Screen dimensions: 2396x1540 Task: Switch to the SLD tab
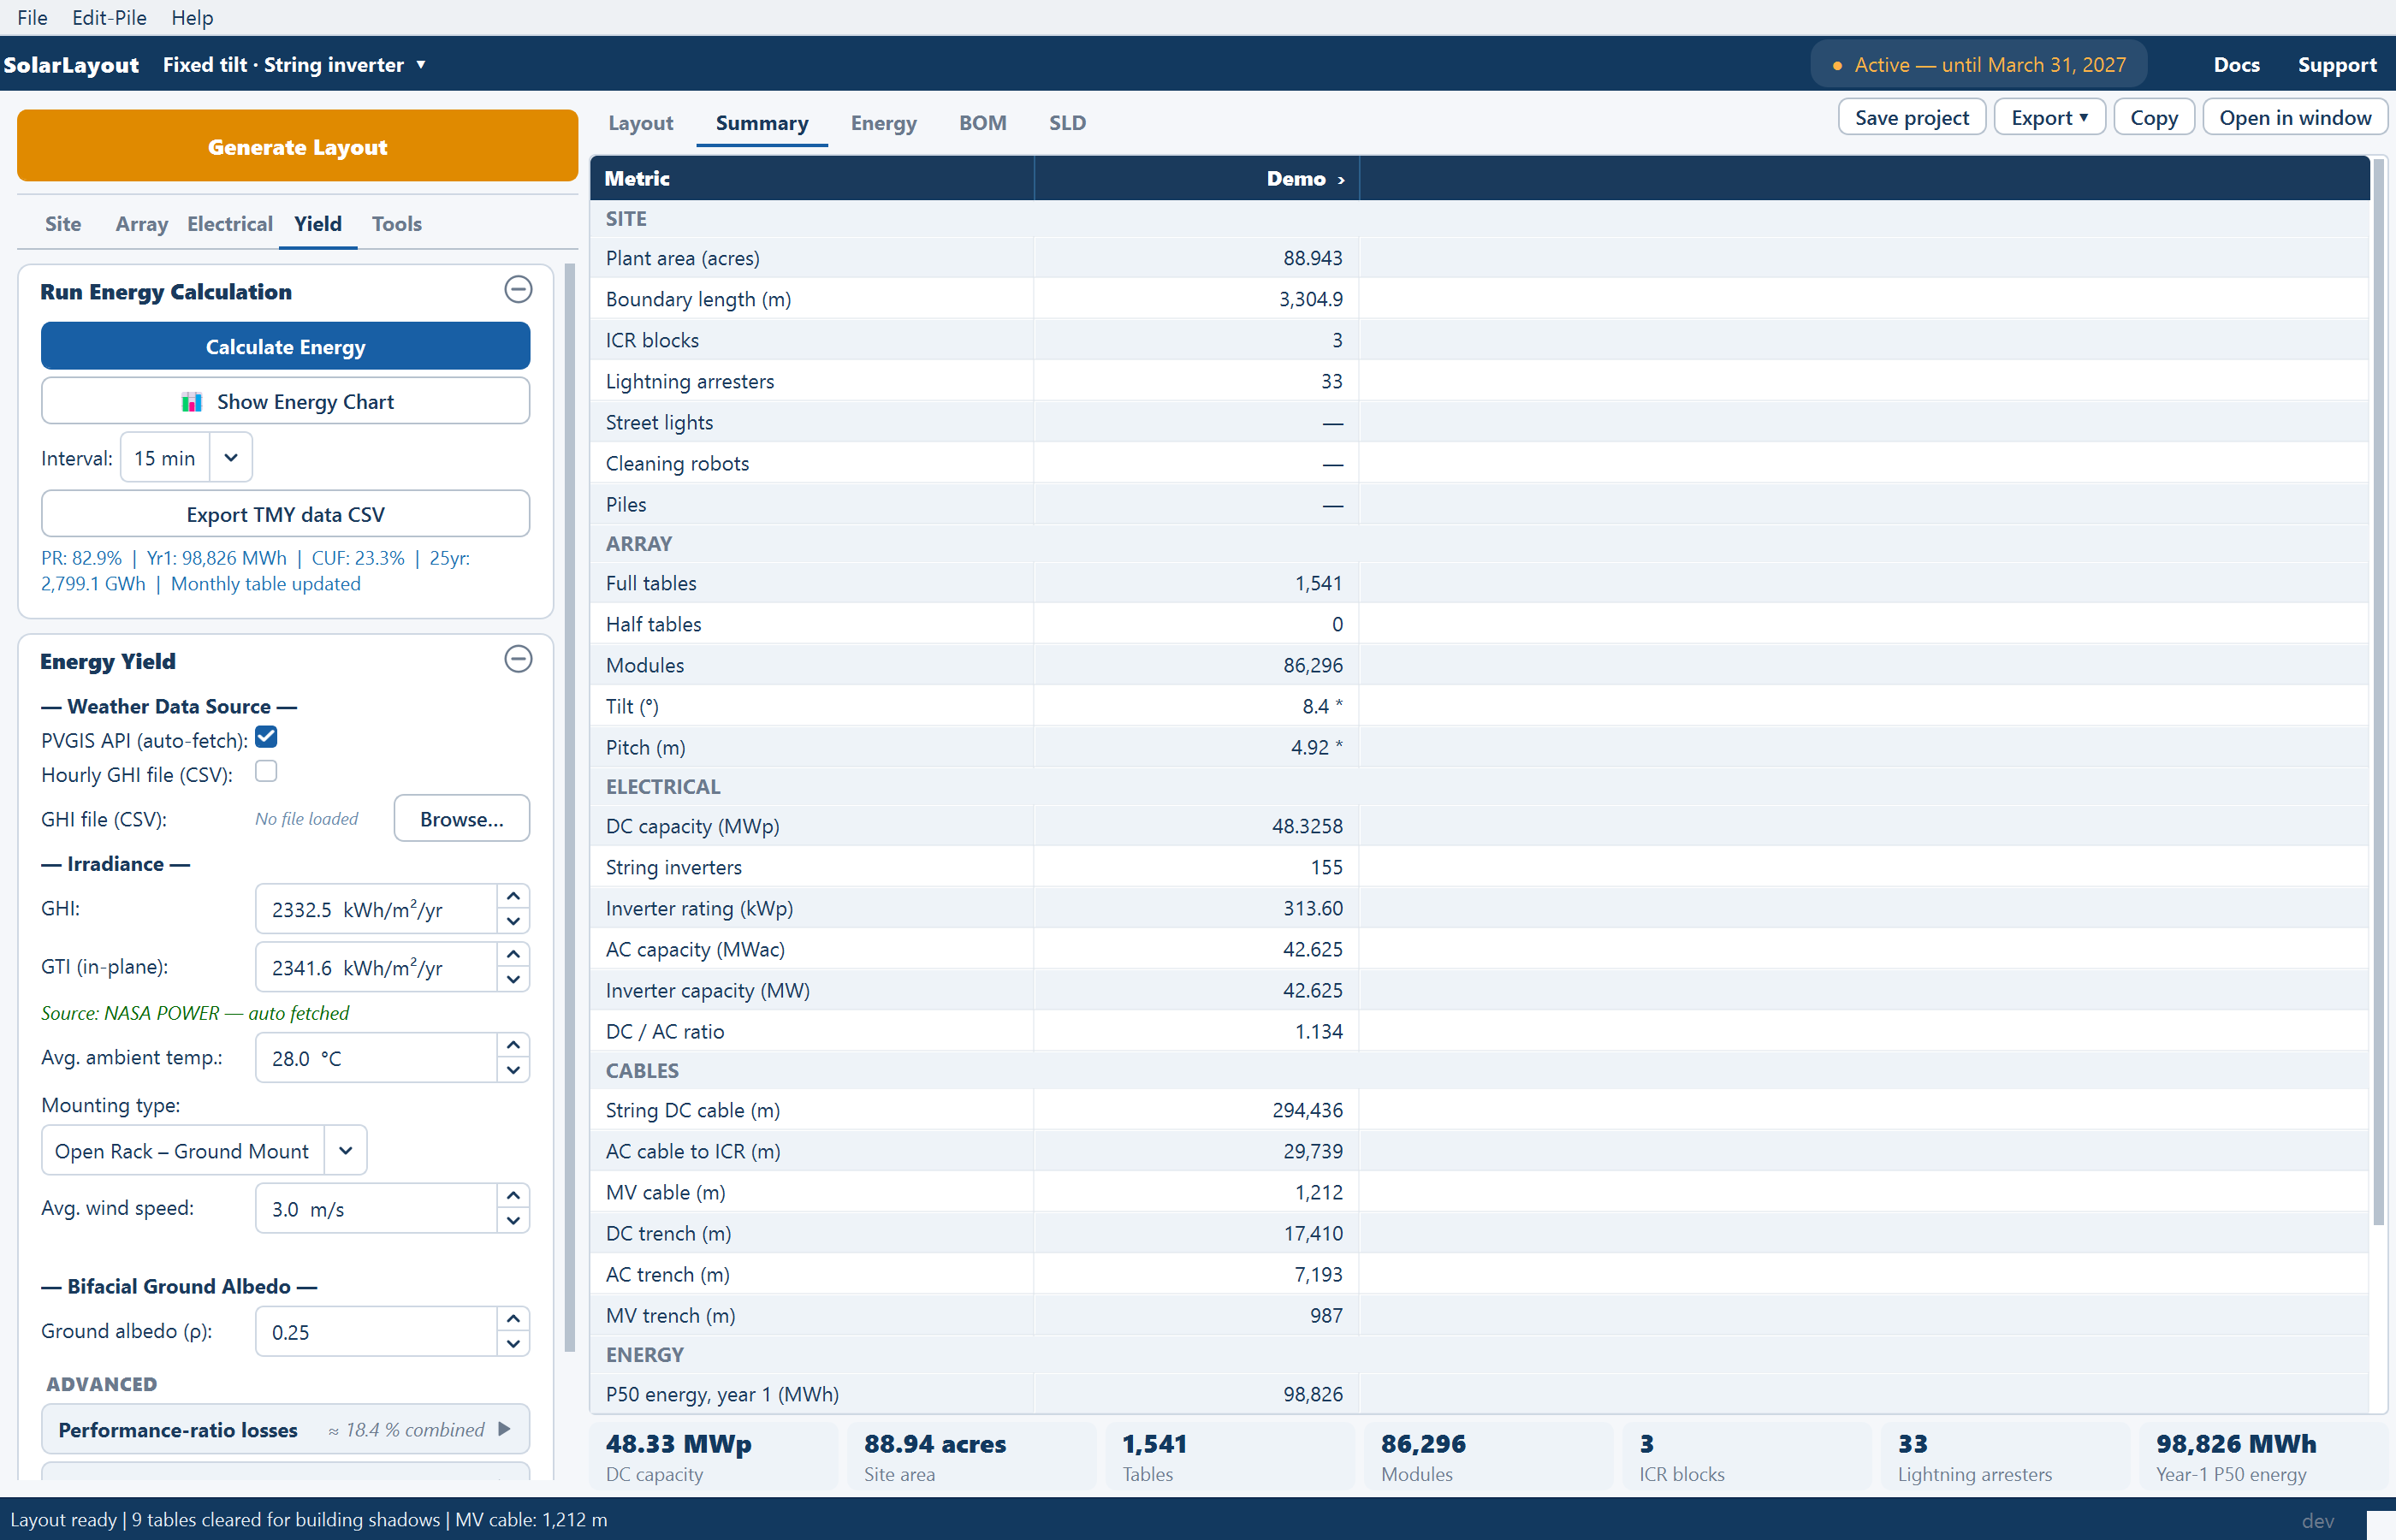[1067, 123]
